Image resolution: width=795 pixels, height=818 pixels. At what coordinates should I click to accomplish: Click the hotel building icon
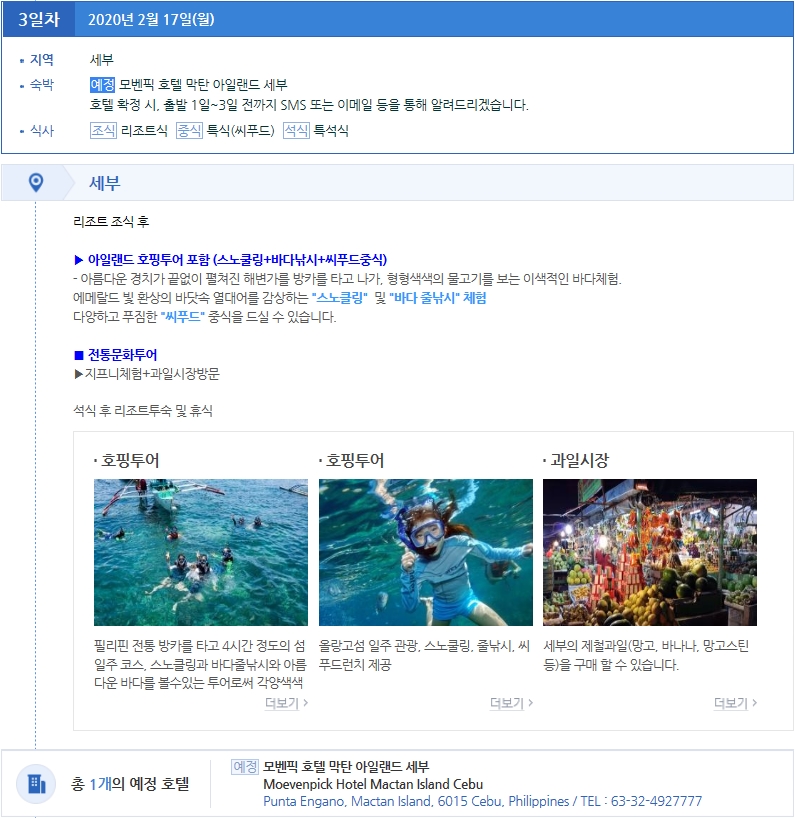tap(36, 783)
